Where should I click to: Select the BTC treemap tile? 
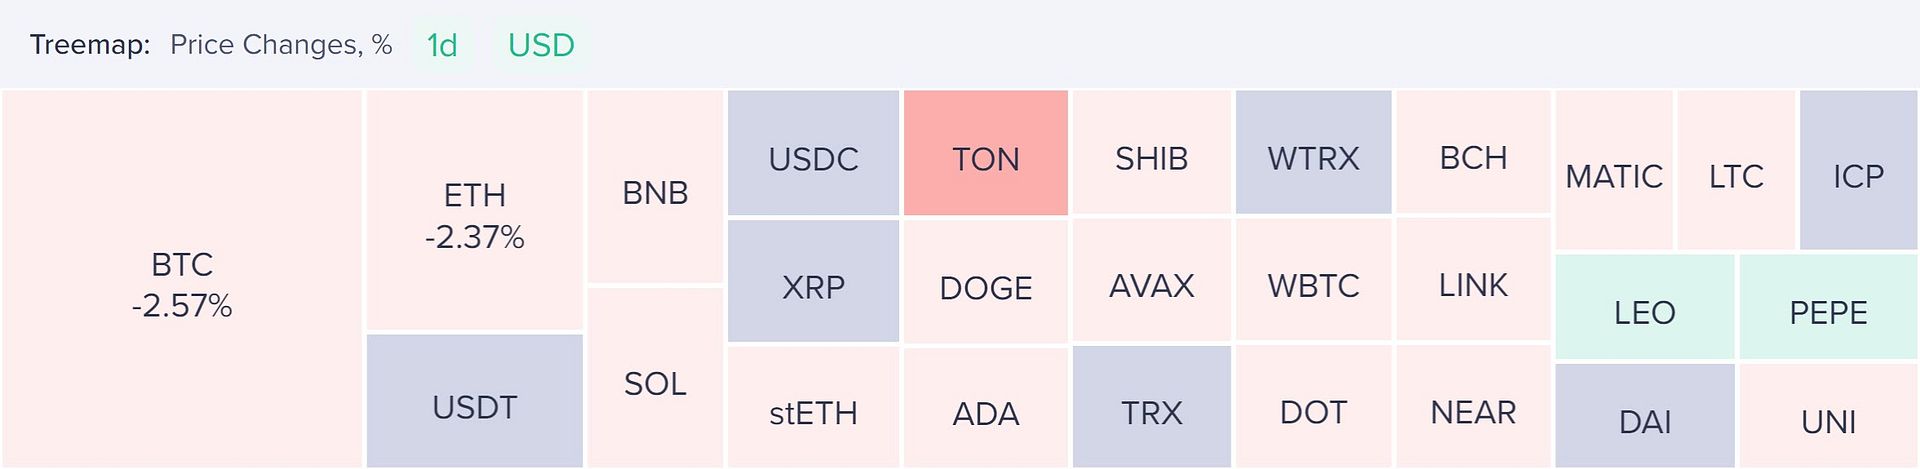[x=181, y=279]
